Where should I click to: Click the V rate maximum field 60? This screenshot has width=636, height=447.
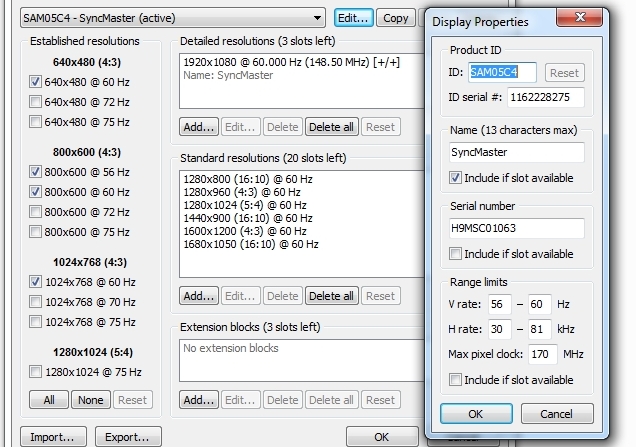pyautogui.click(x=539, y=304)
